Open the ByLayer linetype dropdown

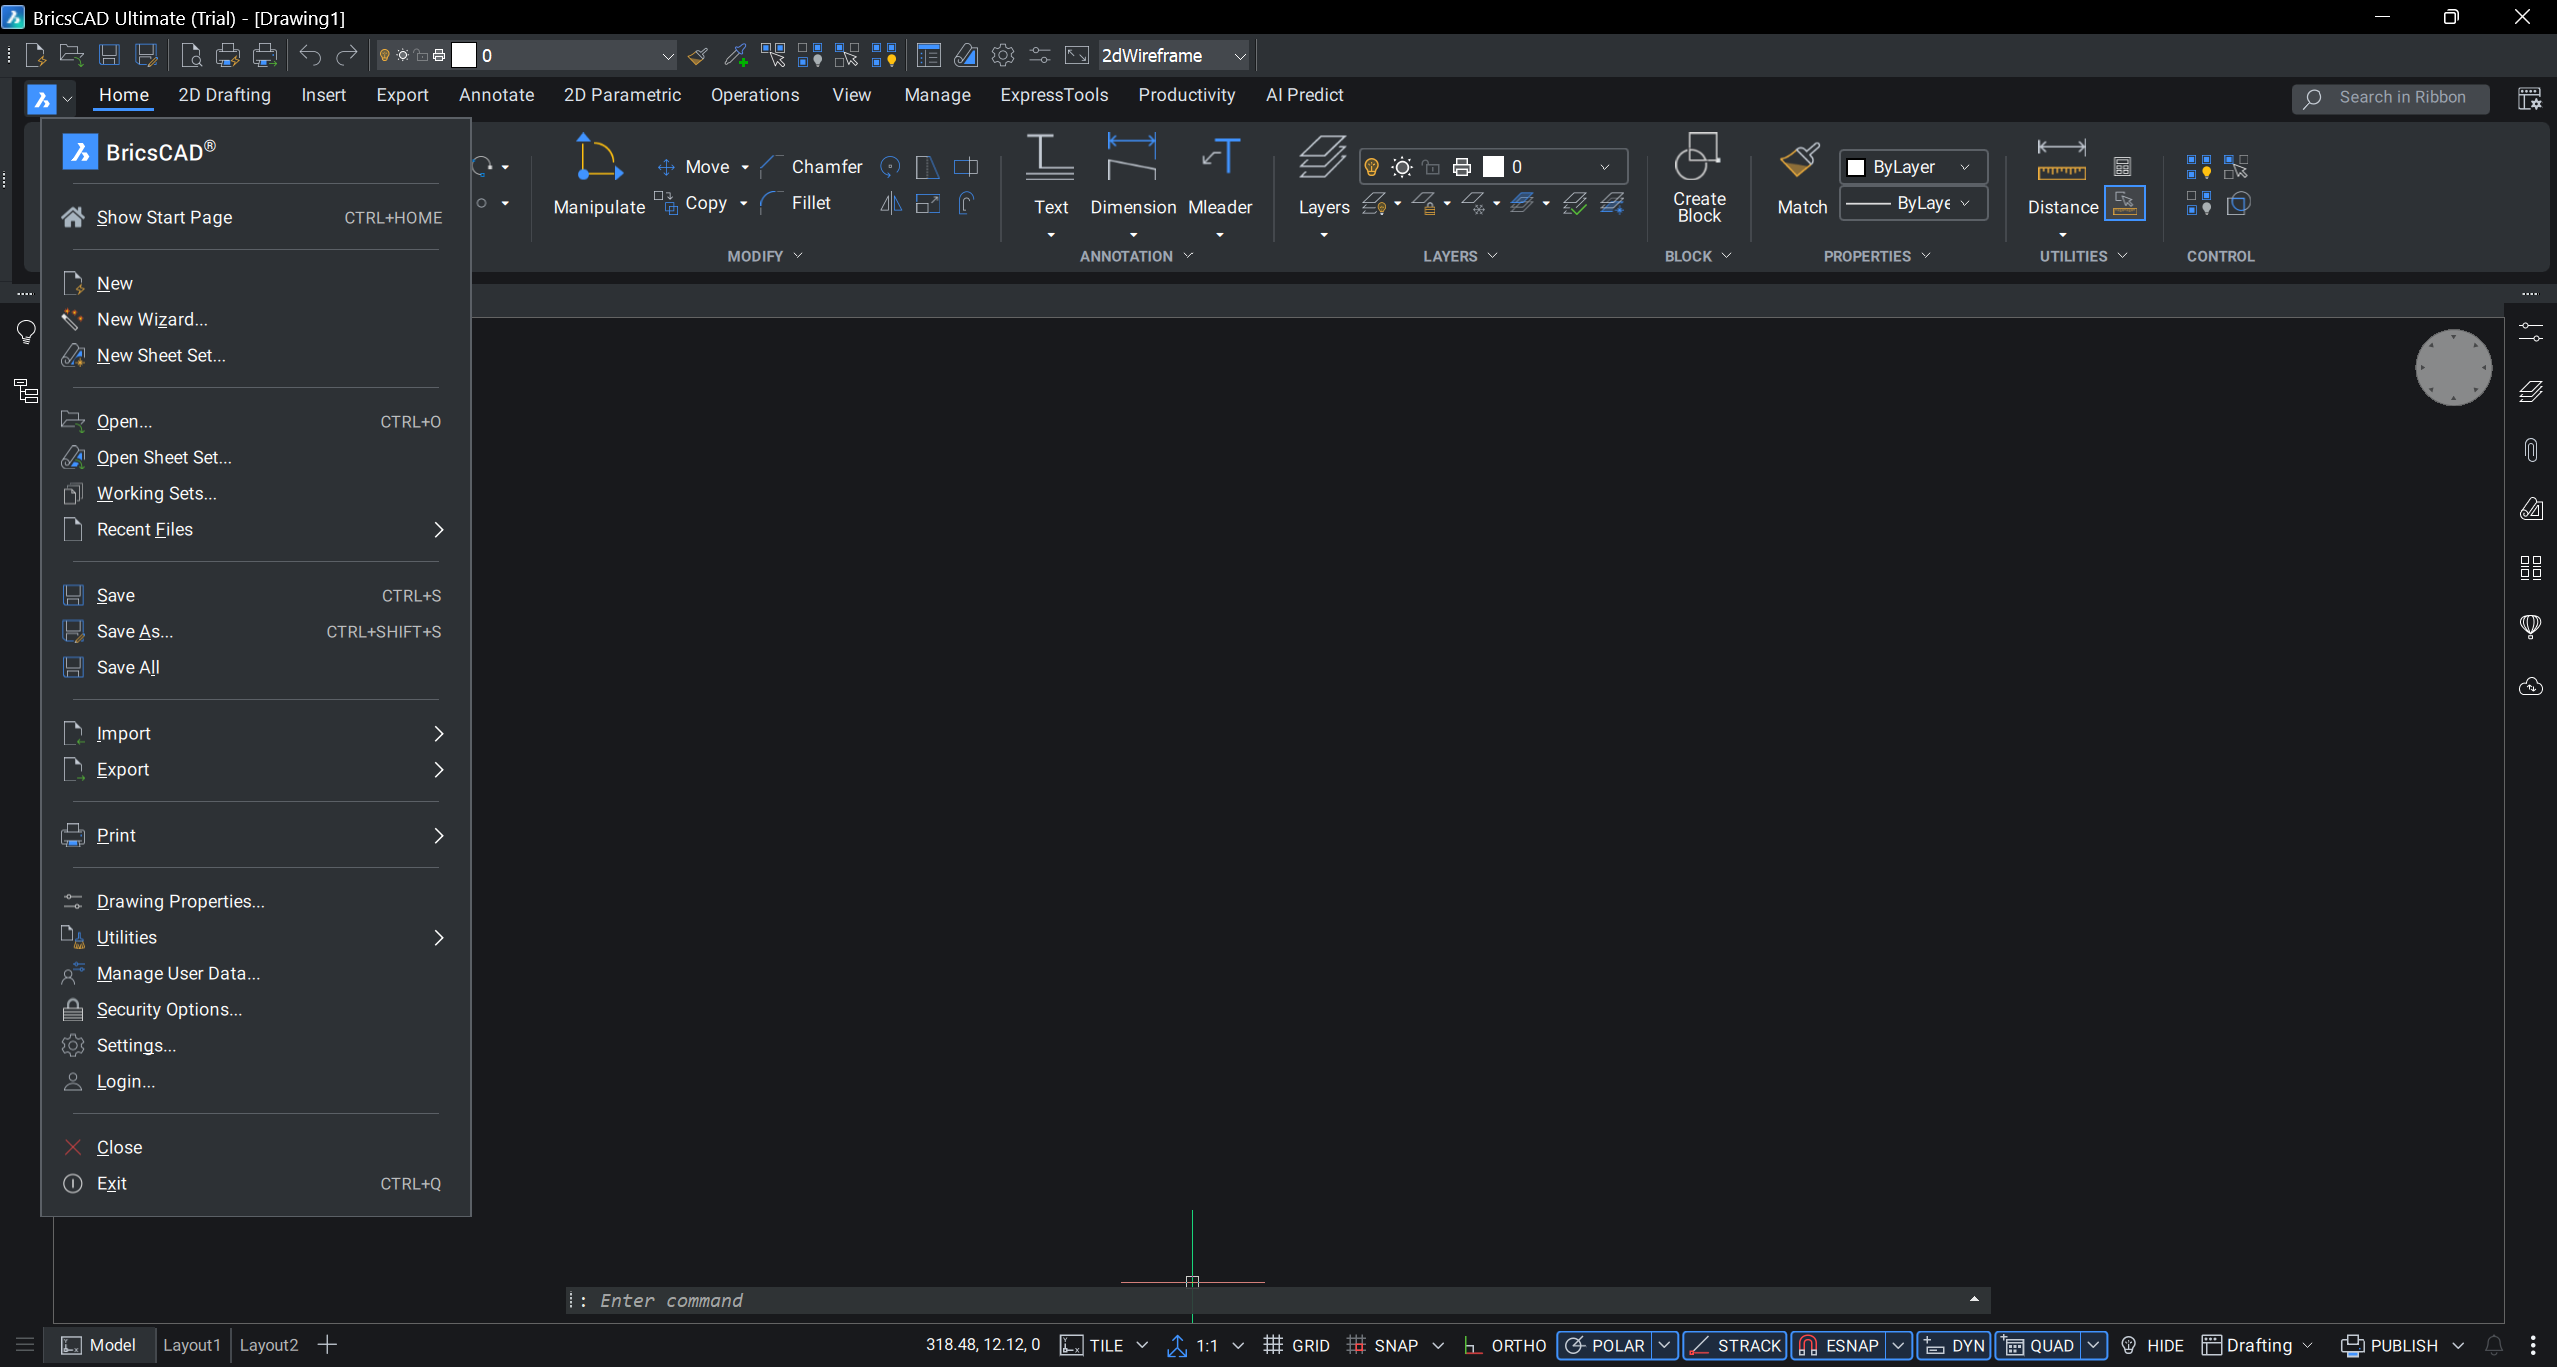1913,203
